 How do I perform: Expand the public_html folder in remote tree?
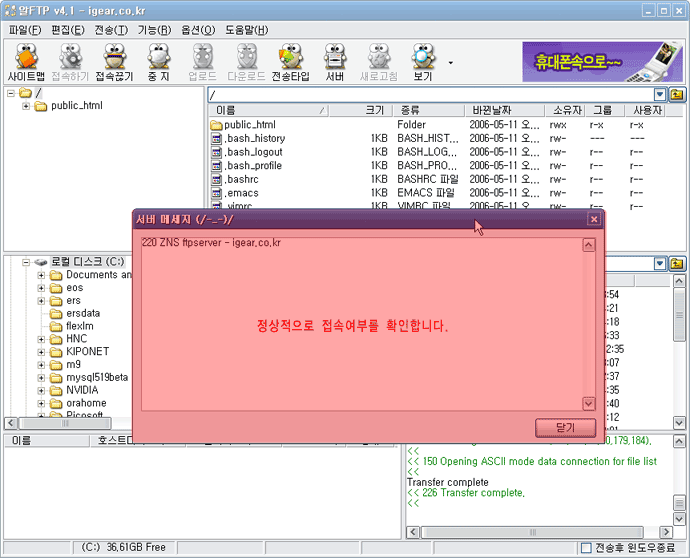pyautogui.click(x=26, y=106)
